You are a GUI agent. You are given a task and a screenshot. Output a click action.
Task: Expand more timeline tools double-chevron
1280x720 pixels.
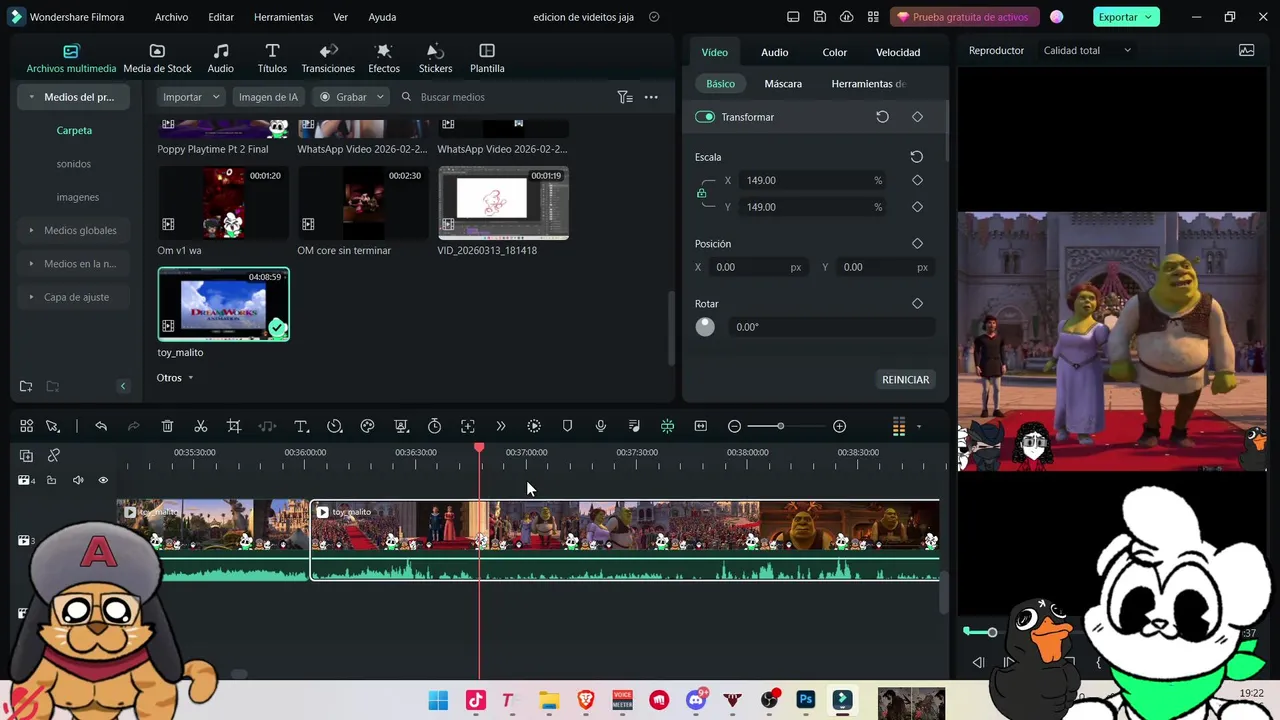point(501,426)
